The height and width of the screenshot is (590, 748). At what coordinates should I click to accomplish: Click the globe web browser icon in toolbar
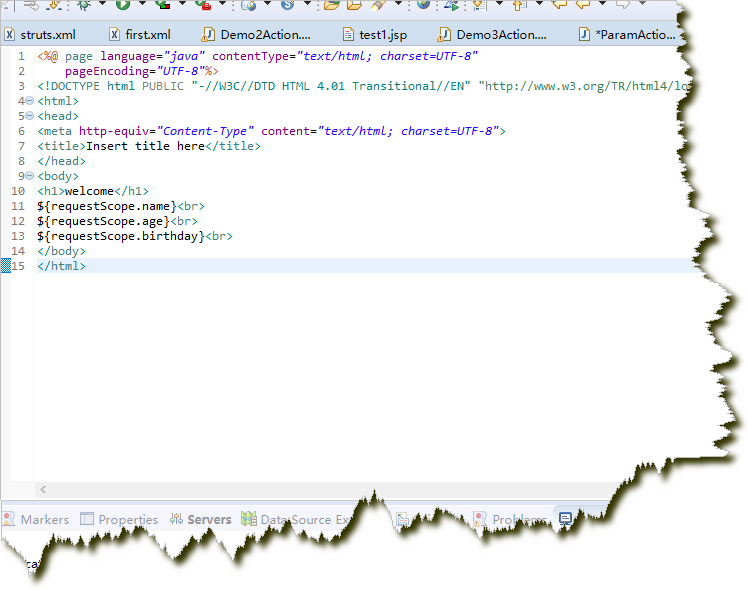pyautogui.click(x=423, y=4)
